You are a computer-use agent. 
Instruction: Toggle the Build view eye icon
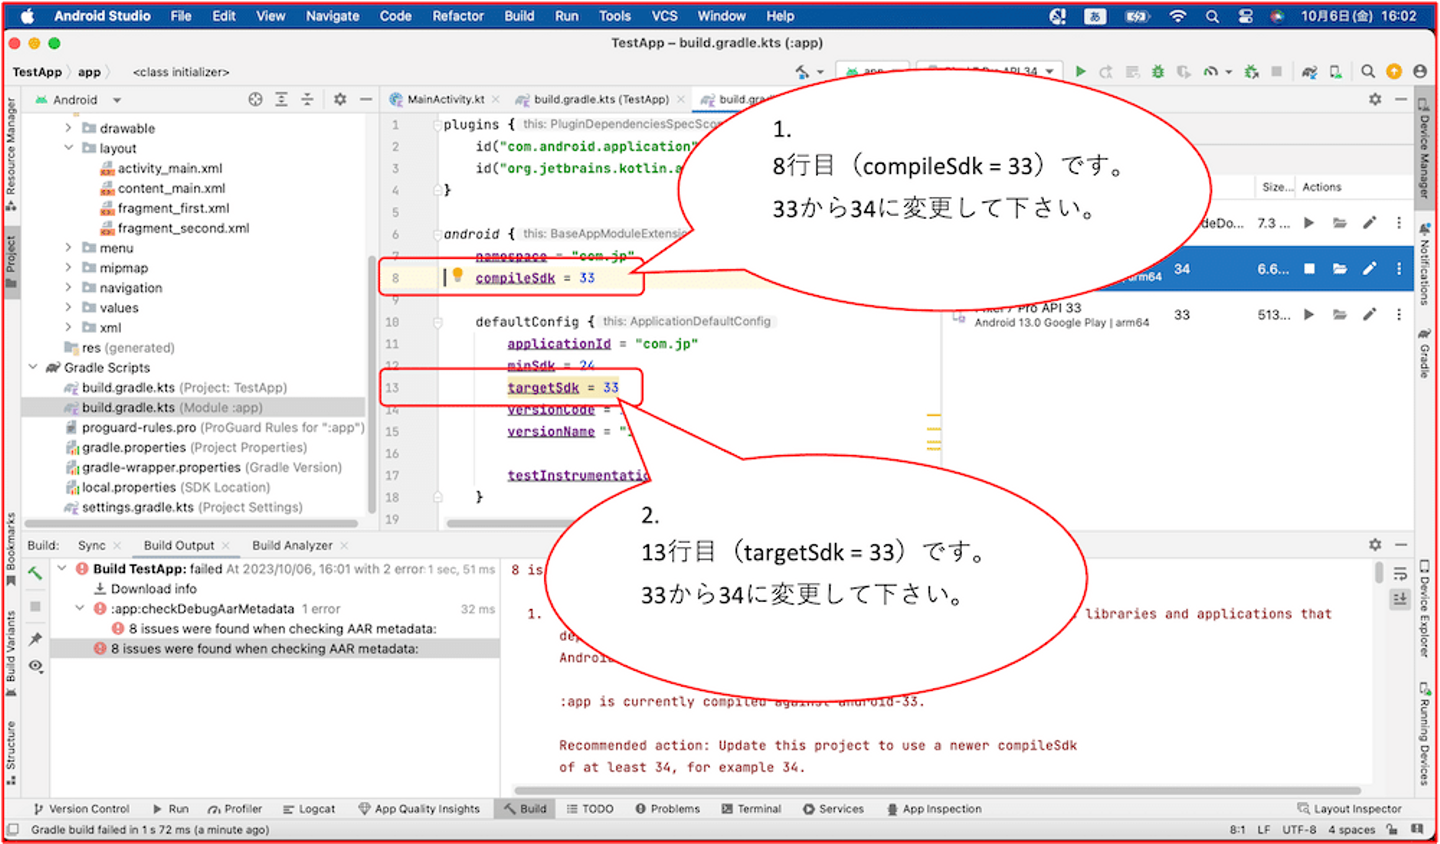[36, 666]
